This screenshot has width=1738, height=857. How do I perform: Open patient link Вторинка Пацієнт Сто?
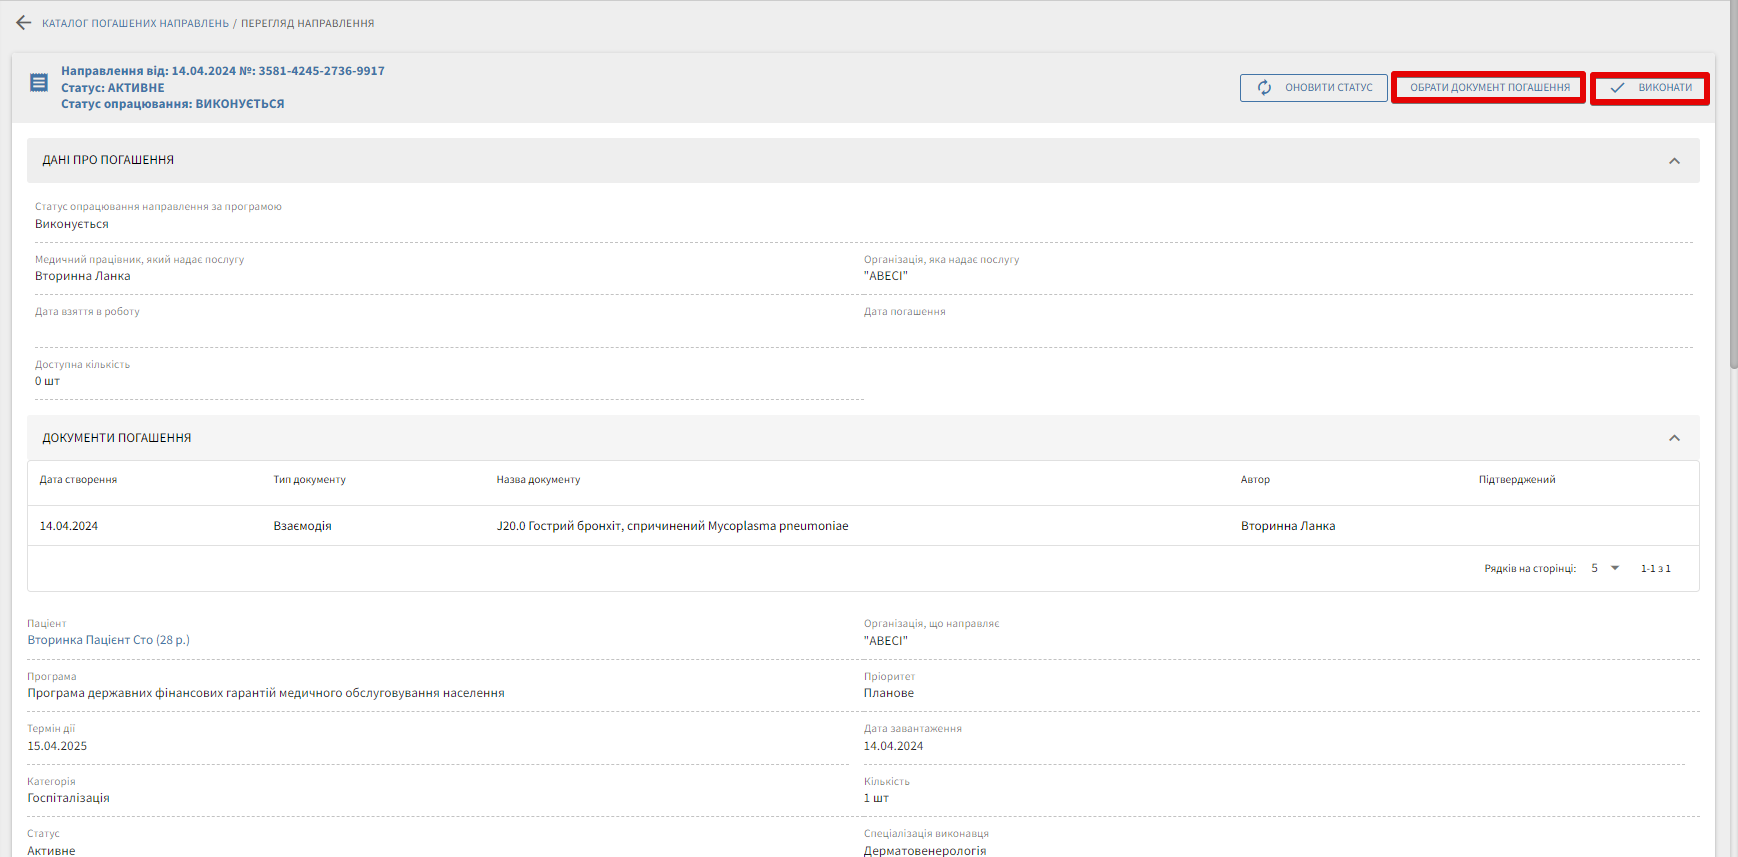(x=108, y=640)
